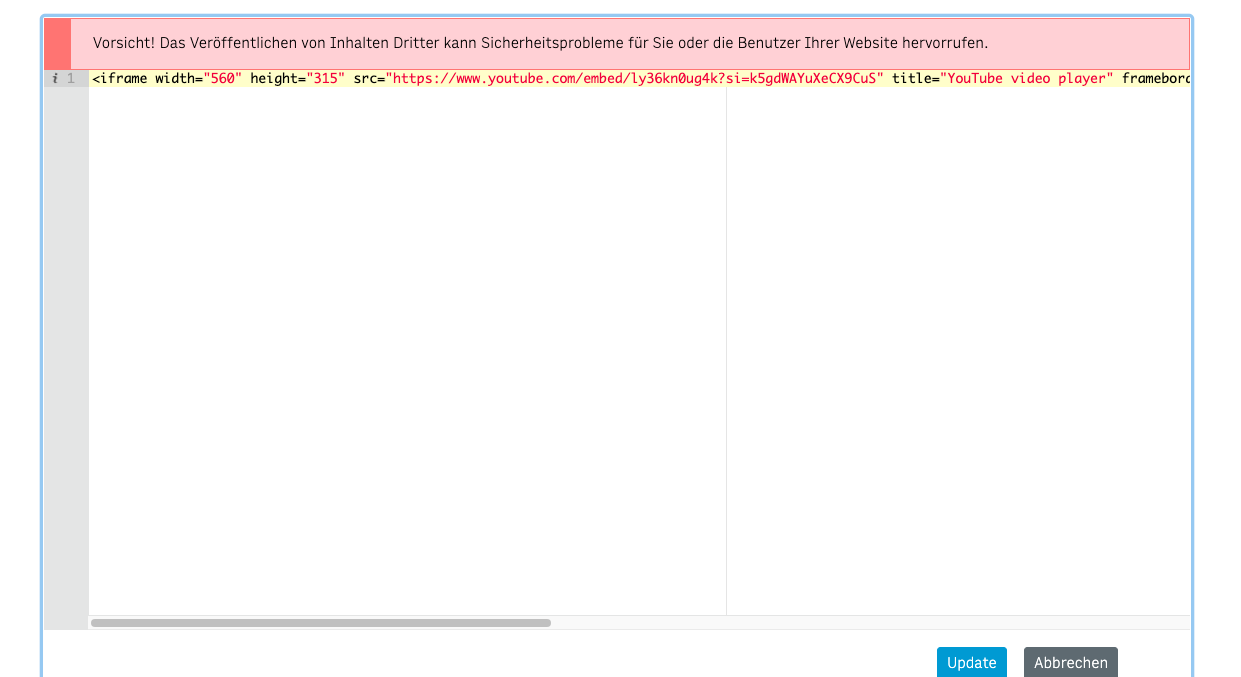This screenshot has width=1241, height=677.
Task: Click the vertical print margin line in editor
Action: [x=726, y=350]
